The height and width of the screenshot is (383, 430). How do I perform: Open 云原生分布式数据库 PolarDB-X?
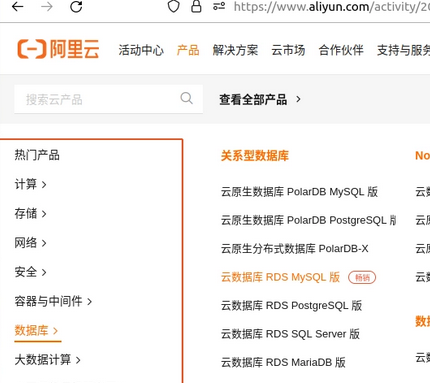pos(295,249)
